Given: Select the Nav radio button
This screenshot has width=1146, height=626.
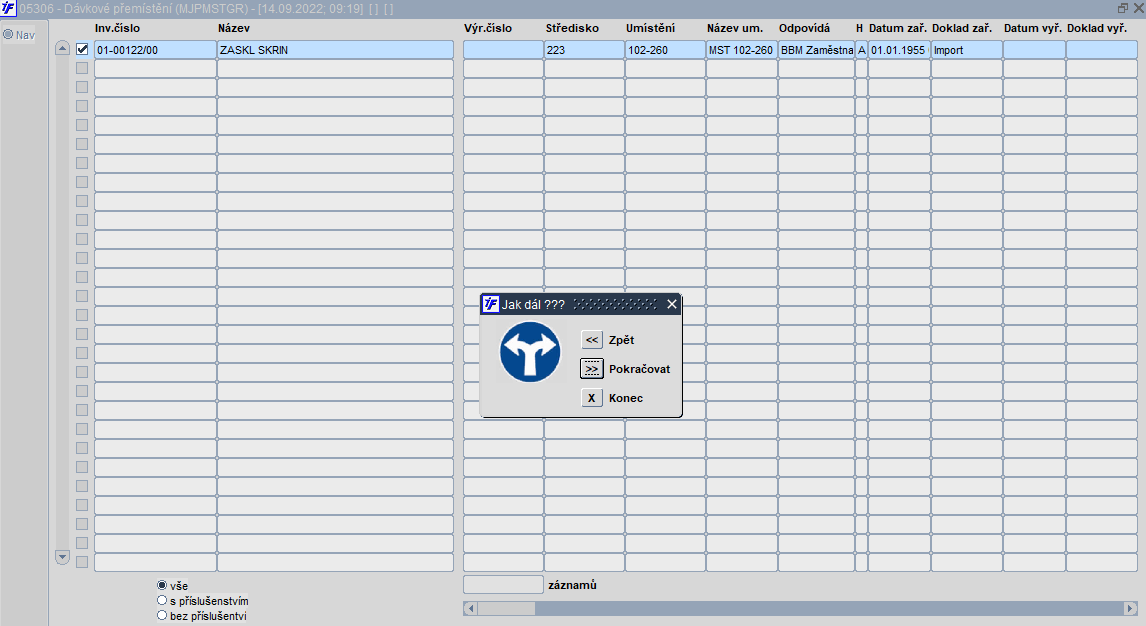Looking at the screenshot, I should (x=8, y=34).
